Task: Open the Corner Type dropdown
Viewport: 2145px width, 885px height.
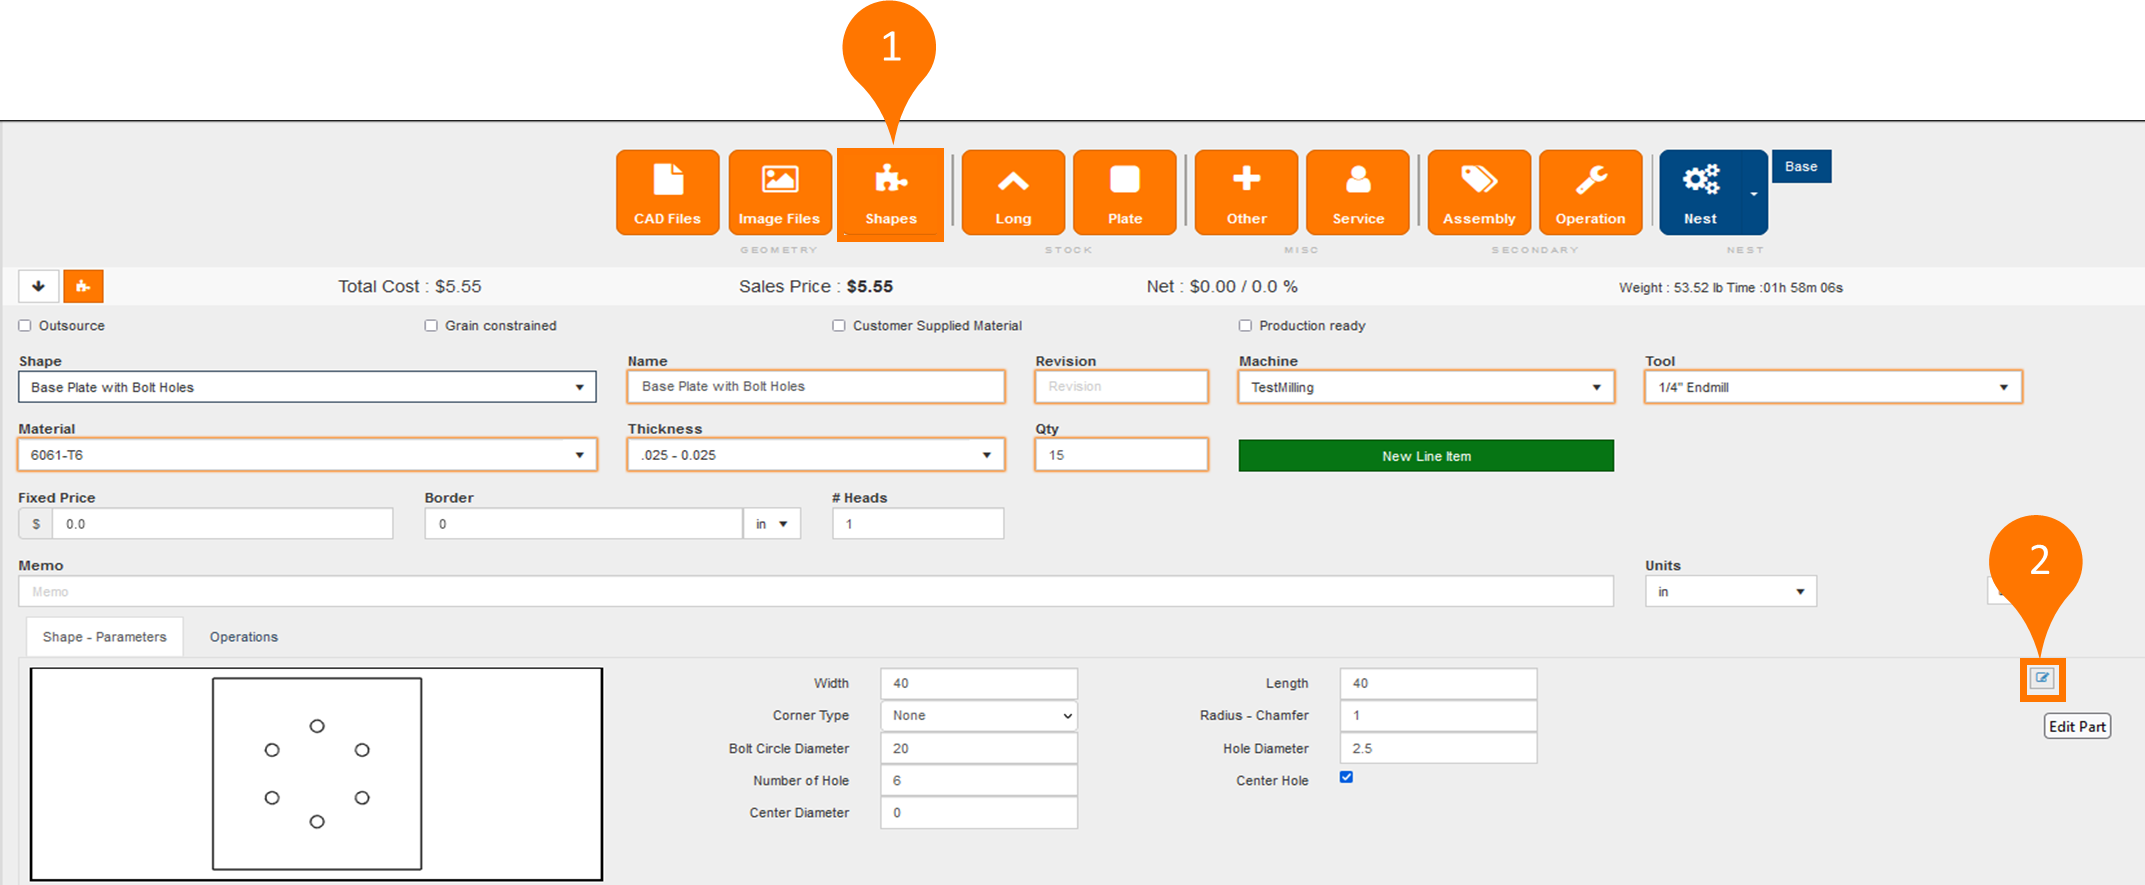Action: [978, 716]
